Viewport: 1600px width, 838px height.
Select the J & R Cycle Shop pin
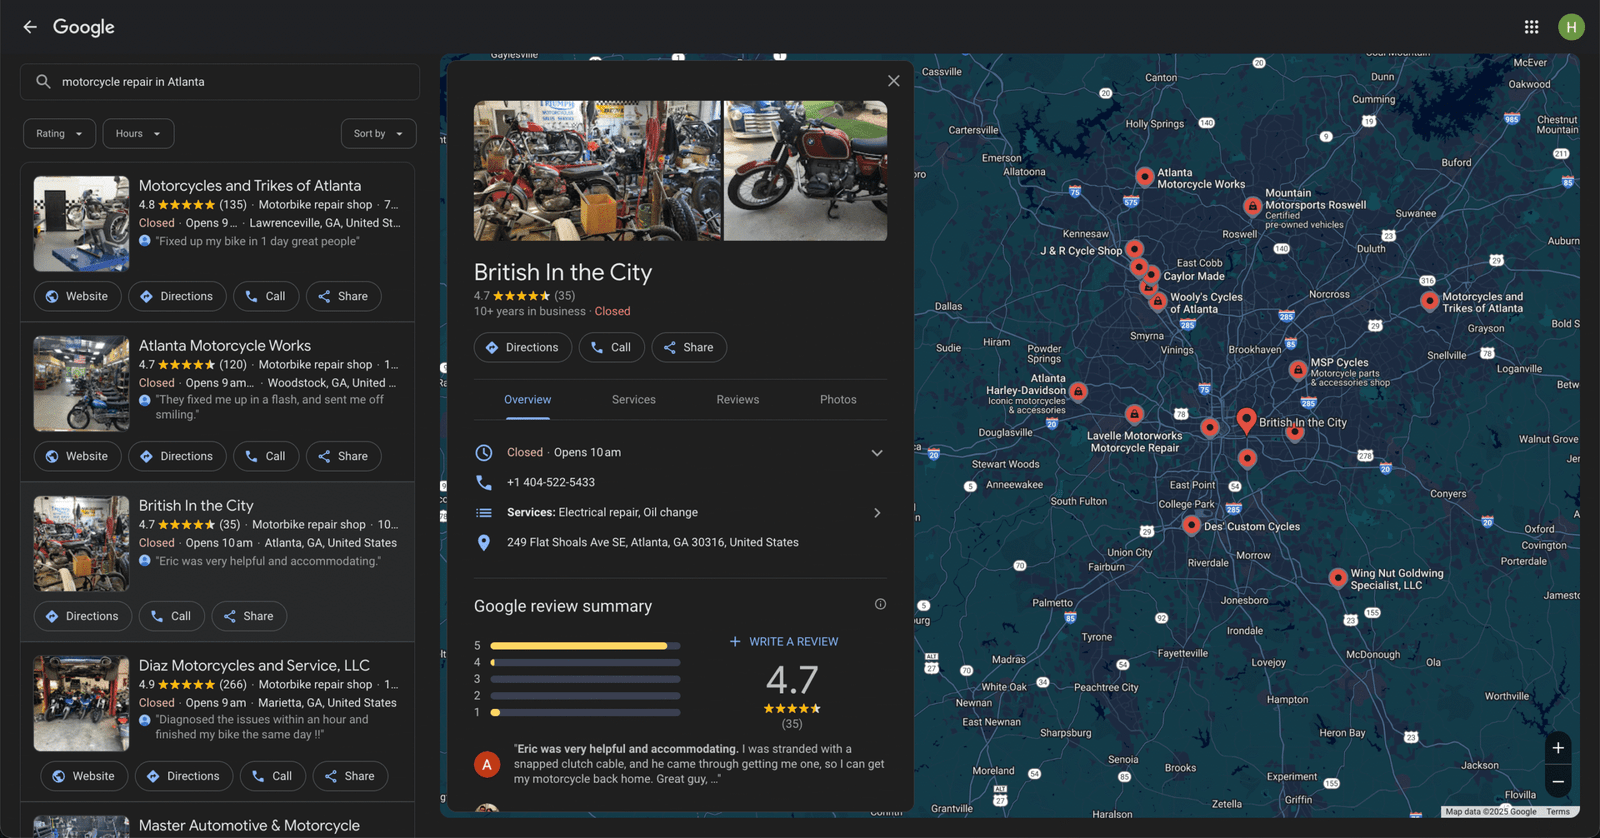click(x=1134, y=249)
